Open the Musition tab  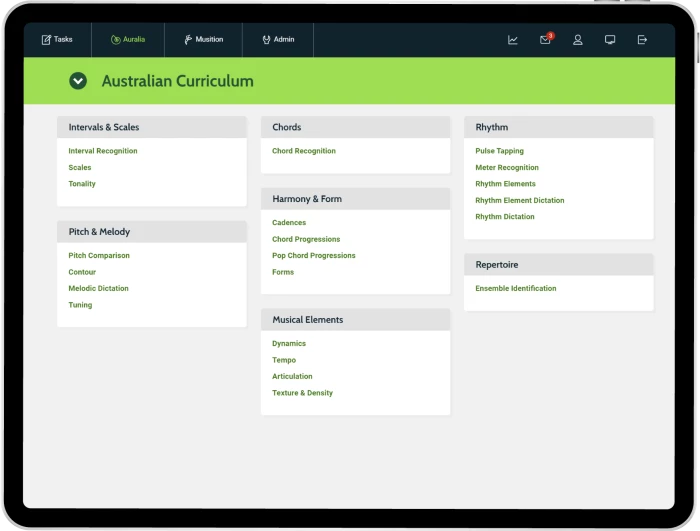tap(203, 40)
